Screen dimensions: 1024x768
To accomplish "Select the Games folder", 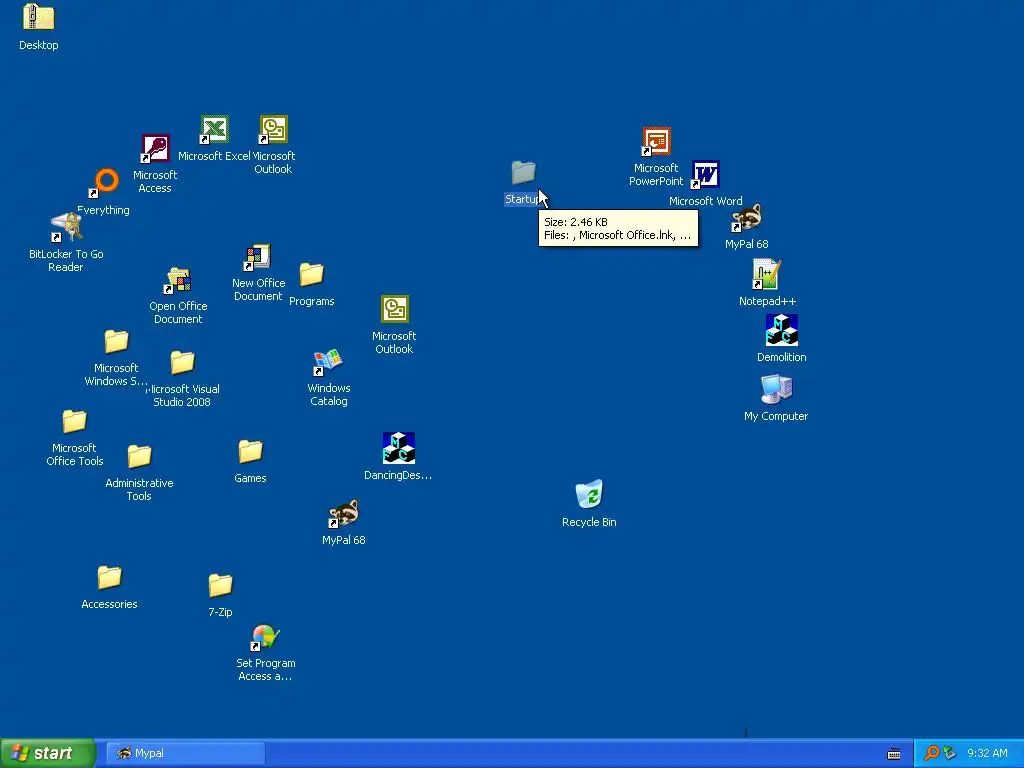I will pyautogui.click(x=250, y=452).
